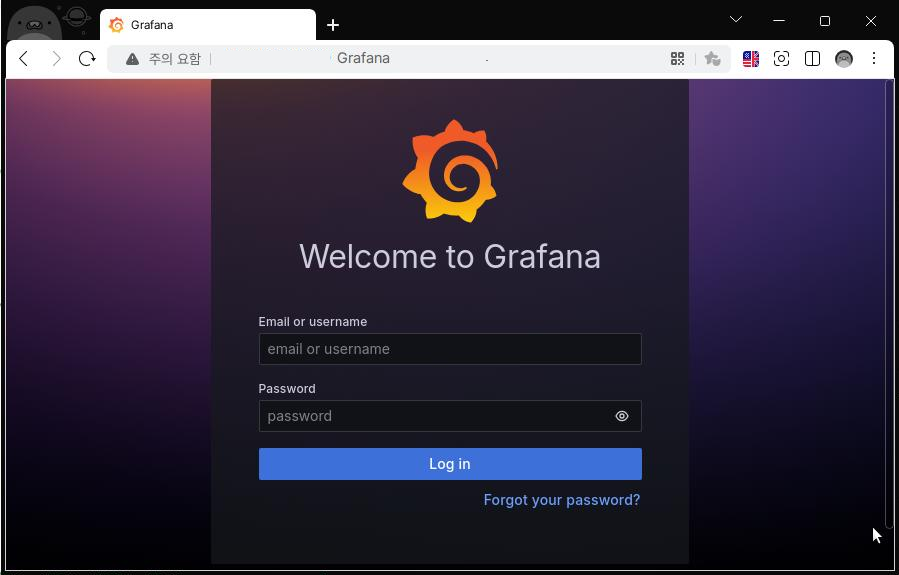Open the browser three-dot menu
Image resolution: width=899 pixels, height=575 pixels.
[874, 58]
